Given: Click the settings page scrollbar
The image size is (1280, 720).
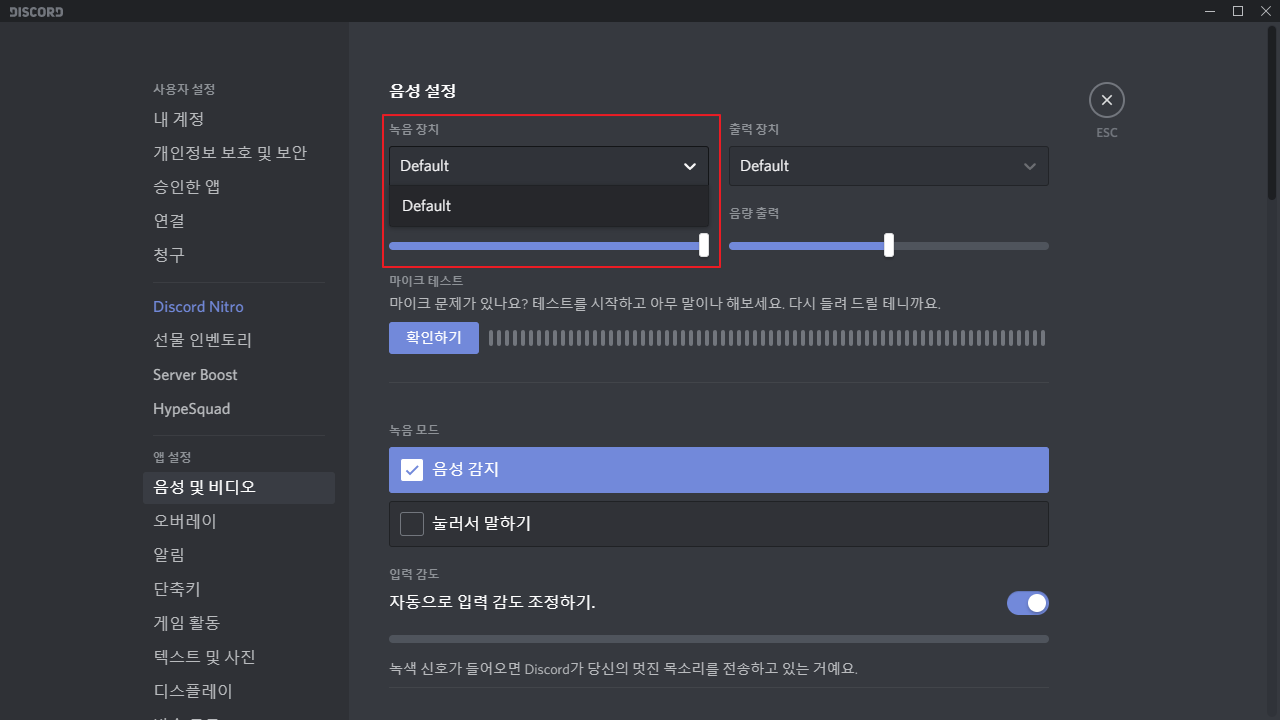Looking at the screenshot, I should pyautogui.click(x=1272, y=112).
